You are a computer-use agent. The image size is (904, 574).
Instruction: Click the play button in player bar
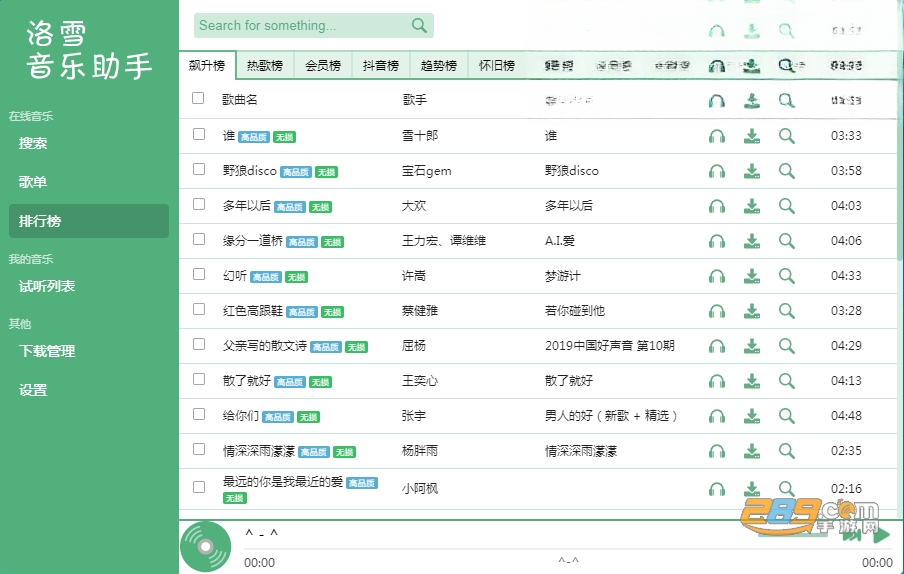pos(881,535)
